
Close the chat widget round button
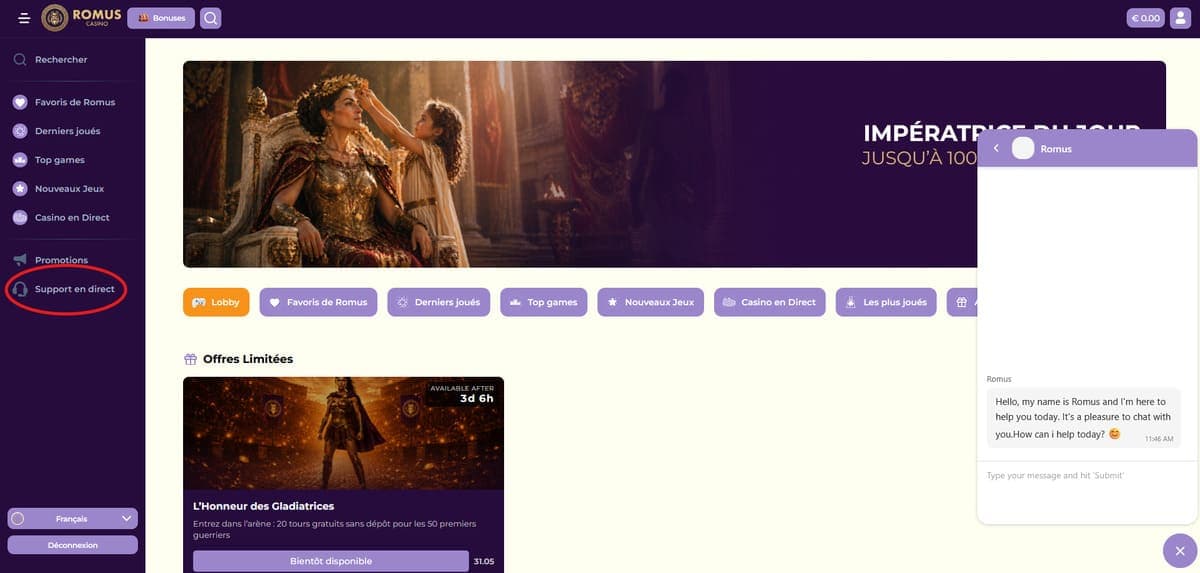tap(1180, 551)
